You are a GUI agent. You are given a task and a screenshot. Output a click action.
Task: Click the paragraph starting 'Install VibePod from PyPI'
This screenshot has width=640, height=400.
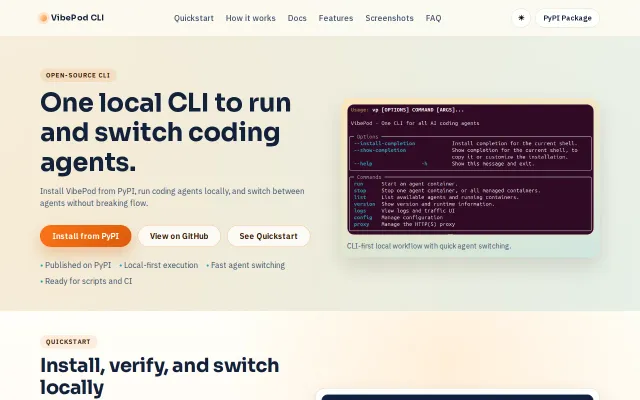(172, 197)
